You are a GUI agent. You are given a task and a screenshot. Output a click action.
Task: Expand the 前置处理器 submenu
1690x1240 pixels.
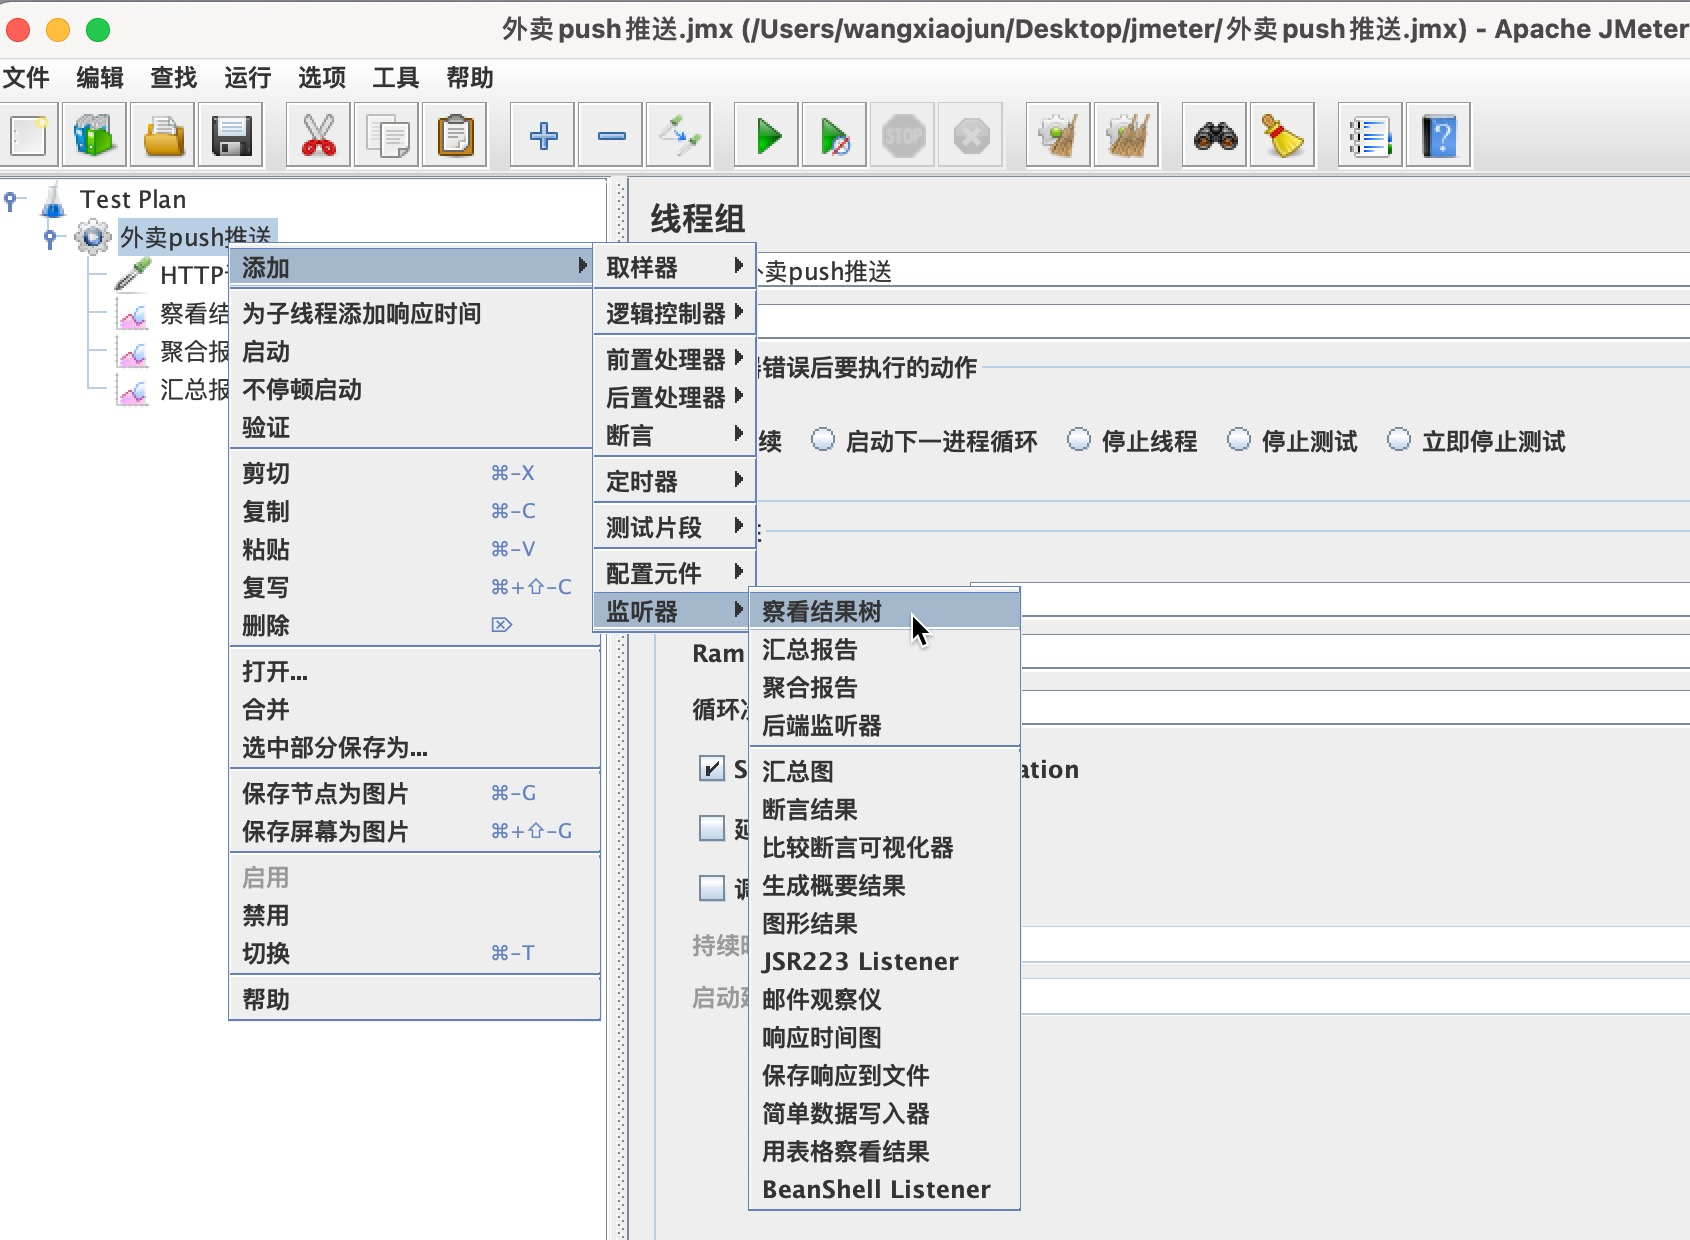click(x=674, y=359)
